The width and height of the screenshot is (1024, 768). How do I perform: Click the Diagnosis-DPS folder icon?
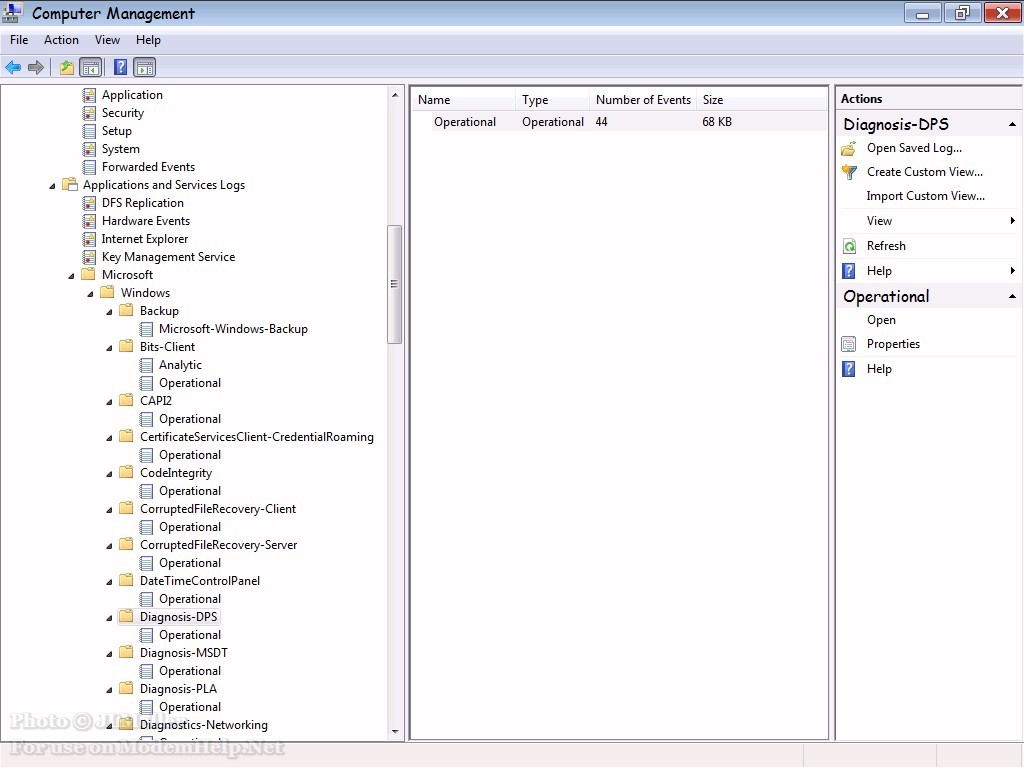126,616
